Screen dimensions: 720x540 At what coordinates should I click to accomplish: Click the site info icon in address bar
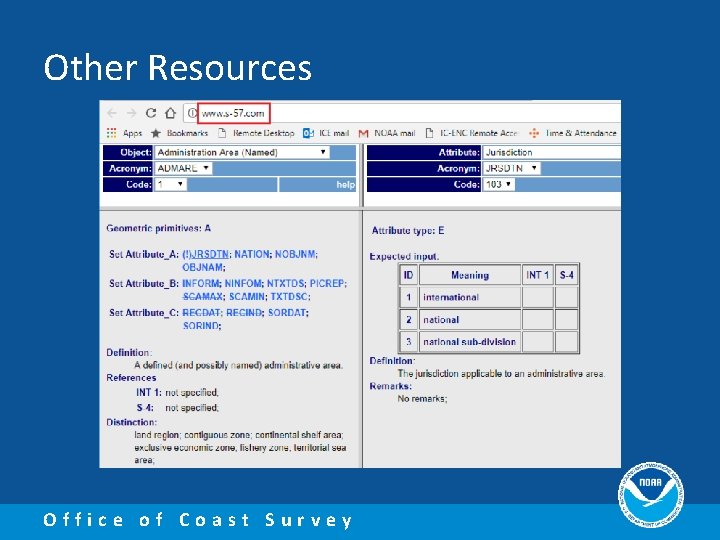(191, 113)
